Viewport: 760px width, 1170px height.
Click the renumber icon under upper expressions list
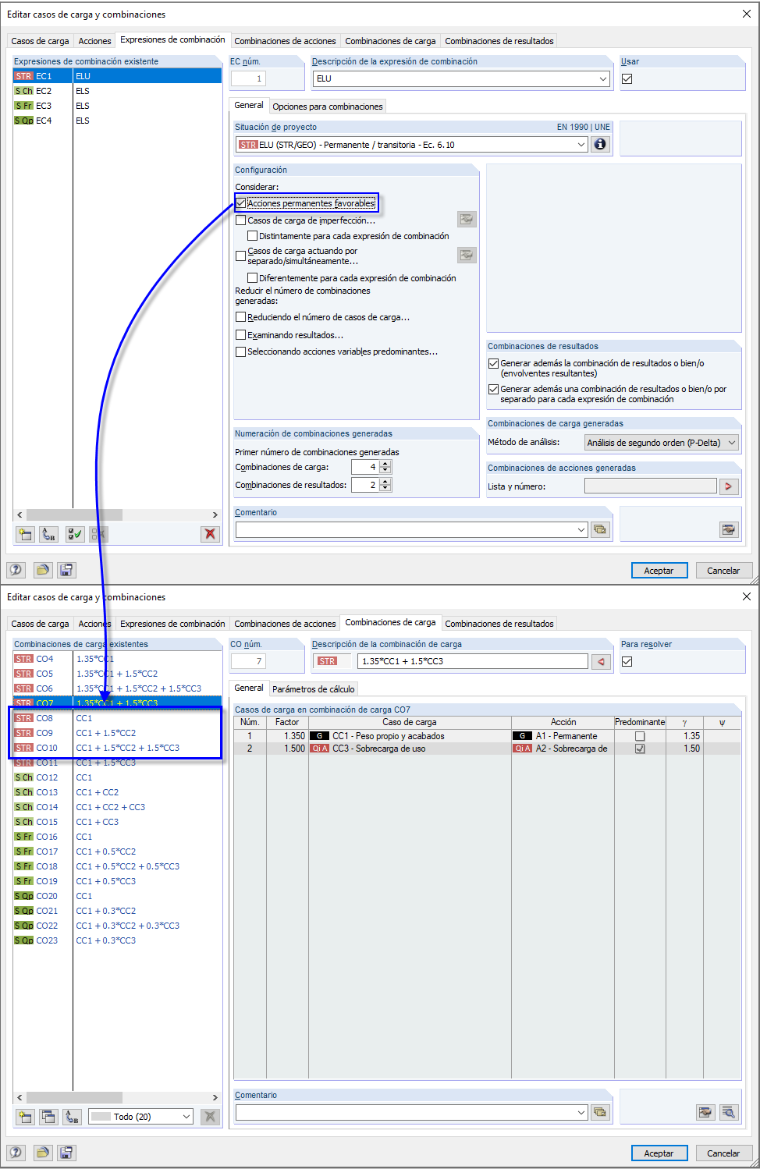point(49,534)
